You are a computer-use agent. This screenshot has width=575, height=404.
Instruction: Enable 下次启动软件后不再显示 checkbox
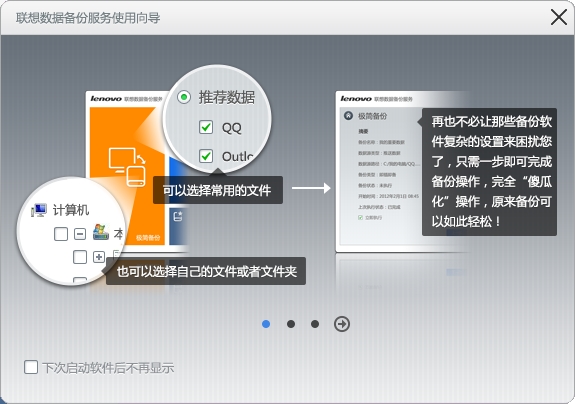pos(31,367)
